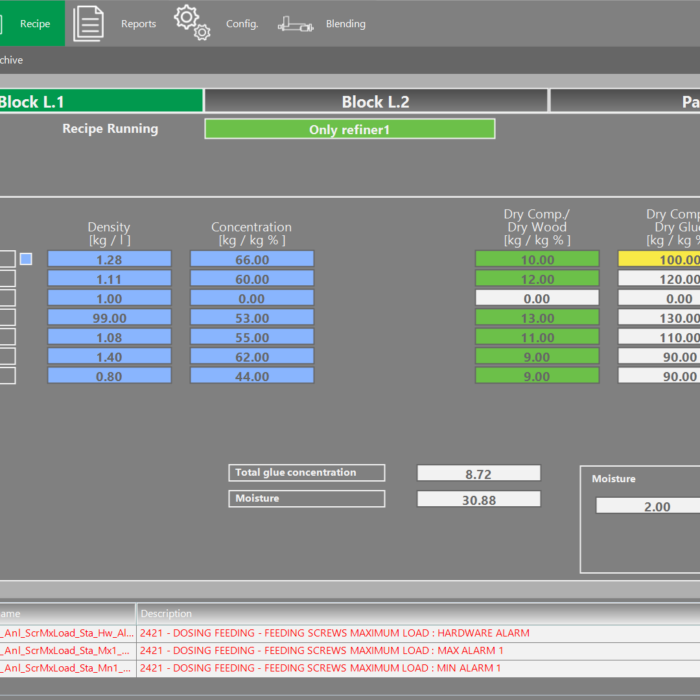Screen dimensions: 700x700
Task: Click the Total glue concentration value 8.72
Action: (x=478, y=473)
